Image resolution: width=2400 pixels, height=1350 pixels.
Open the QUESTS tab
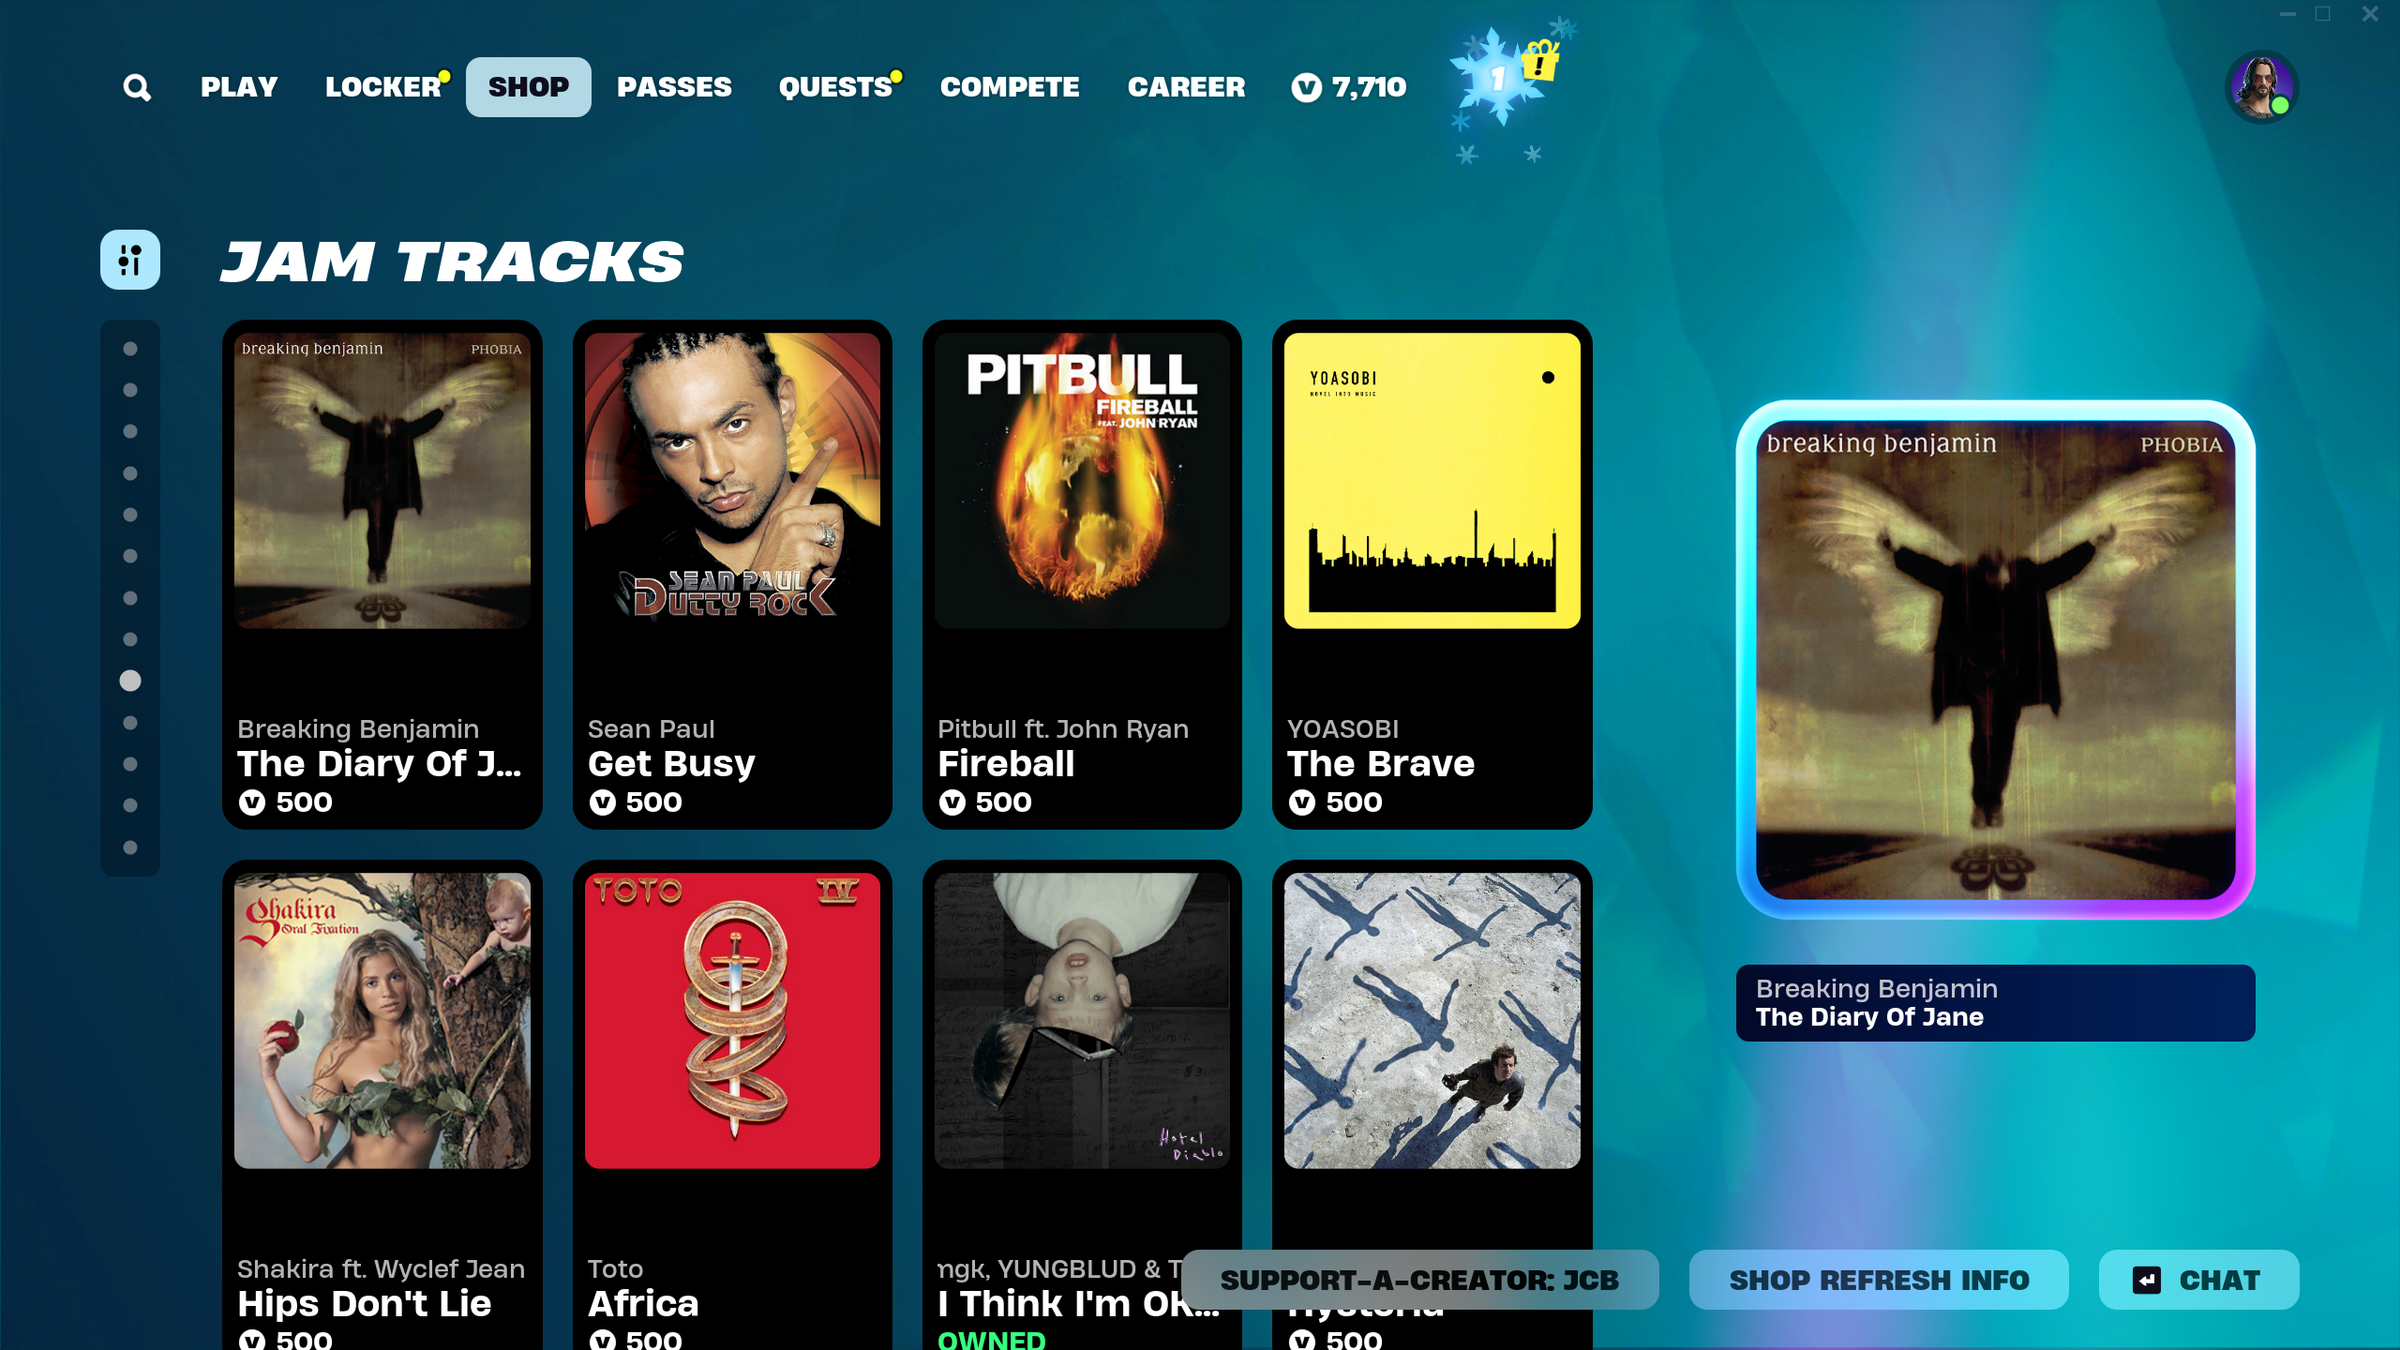pyautogui.click(x=836, y=88)
